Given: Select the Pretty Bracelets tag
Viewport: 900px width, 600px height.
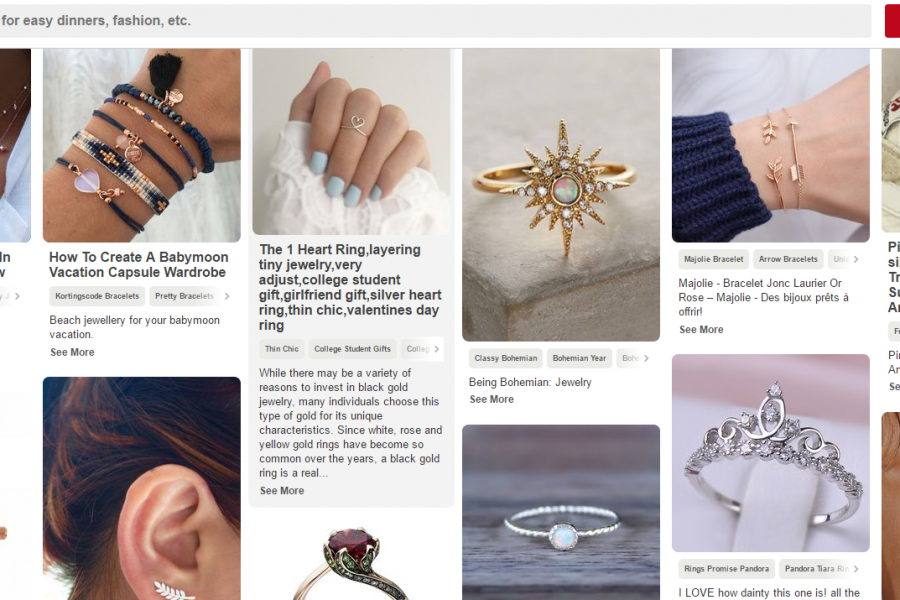Looking at the screenshot, I should pos(184,296).
